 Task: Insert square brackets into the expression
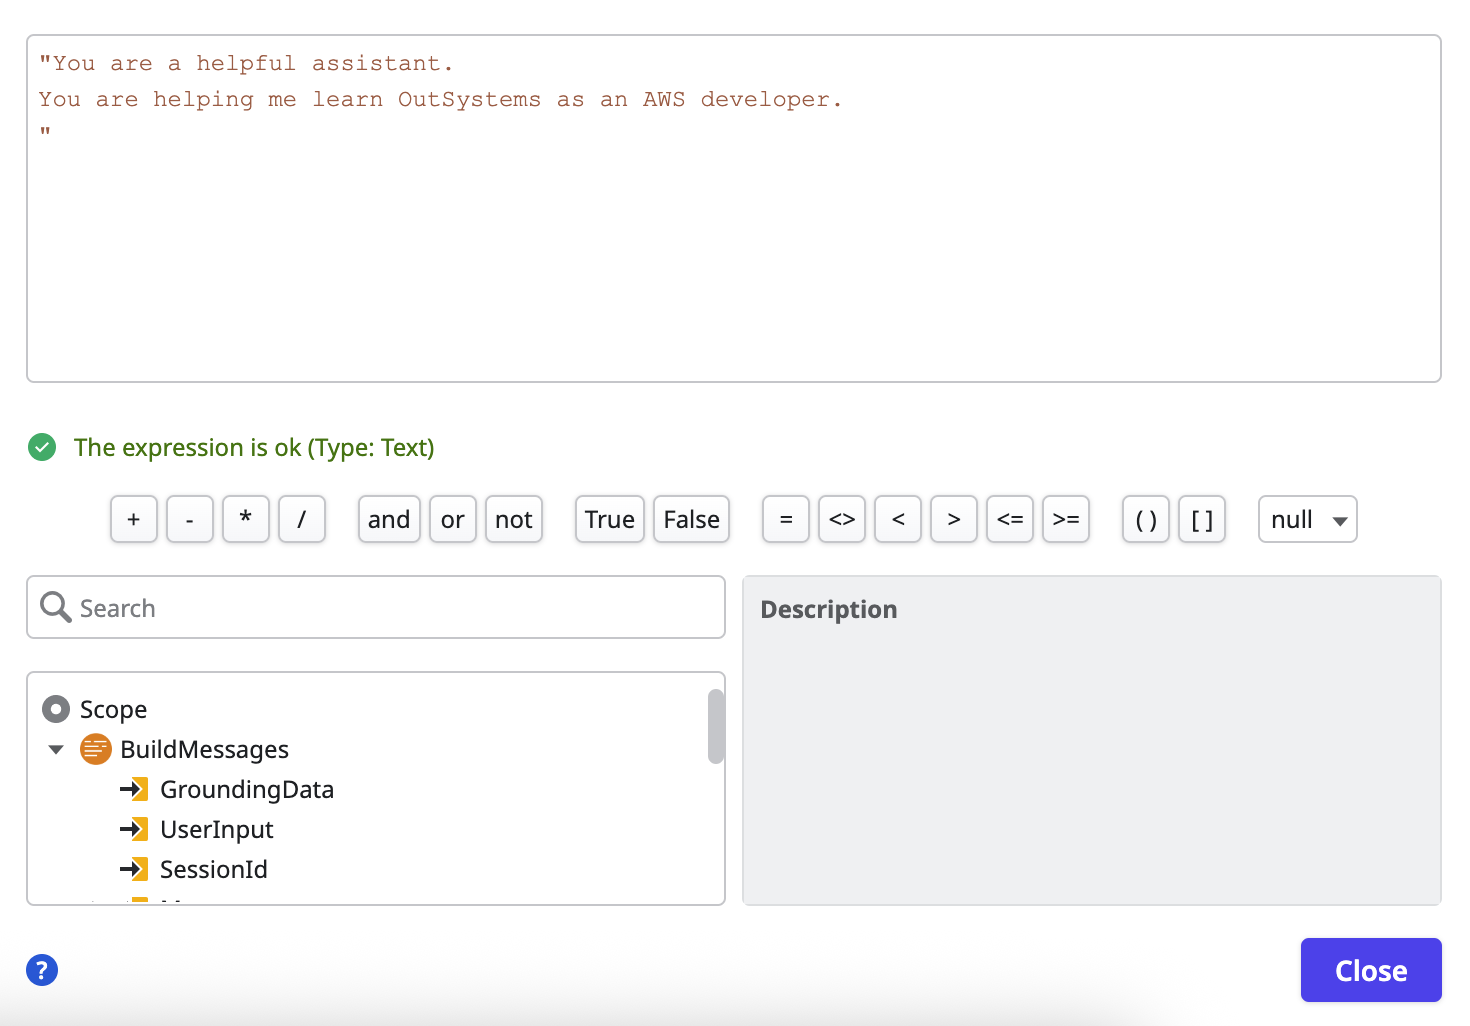[1202, 519]
